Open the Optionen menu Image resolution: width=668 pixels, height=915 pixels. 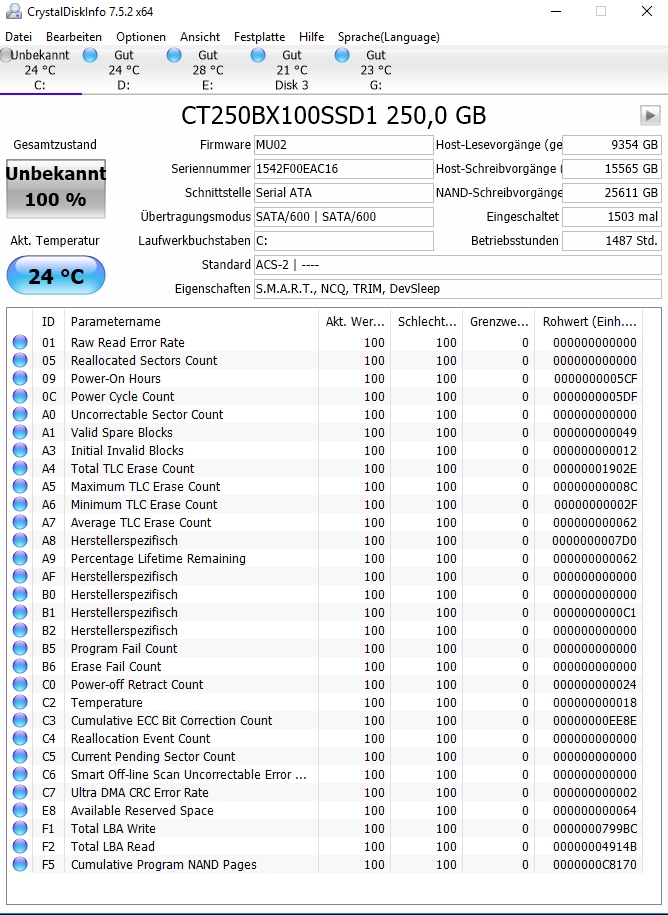141,37
